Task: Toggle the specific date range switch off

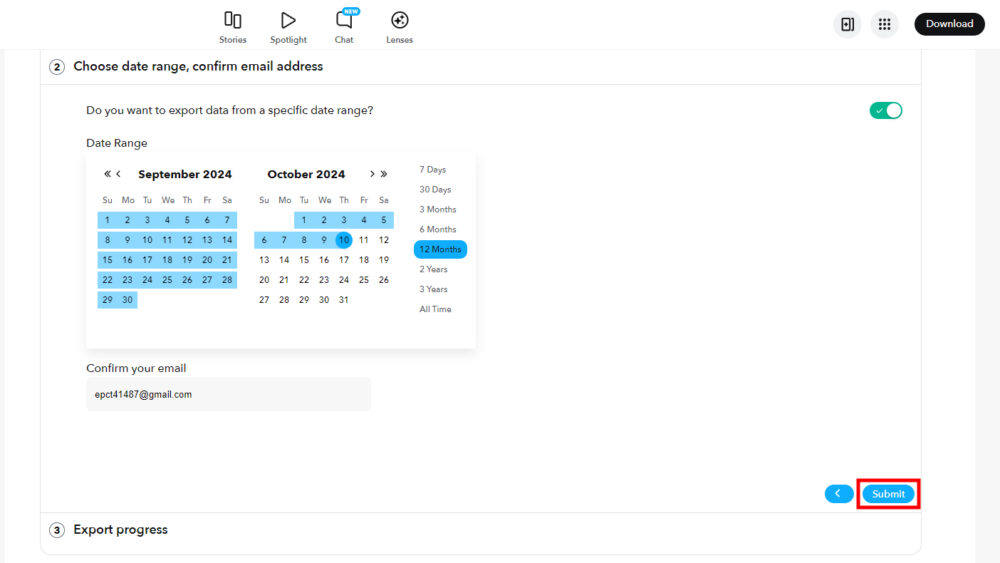Action: [x=886, y=110]
